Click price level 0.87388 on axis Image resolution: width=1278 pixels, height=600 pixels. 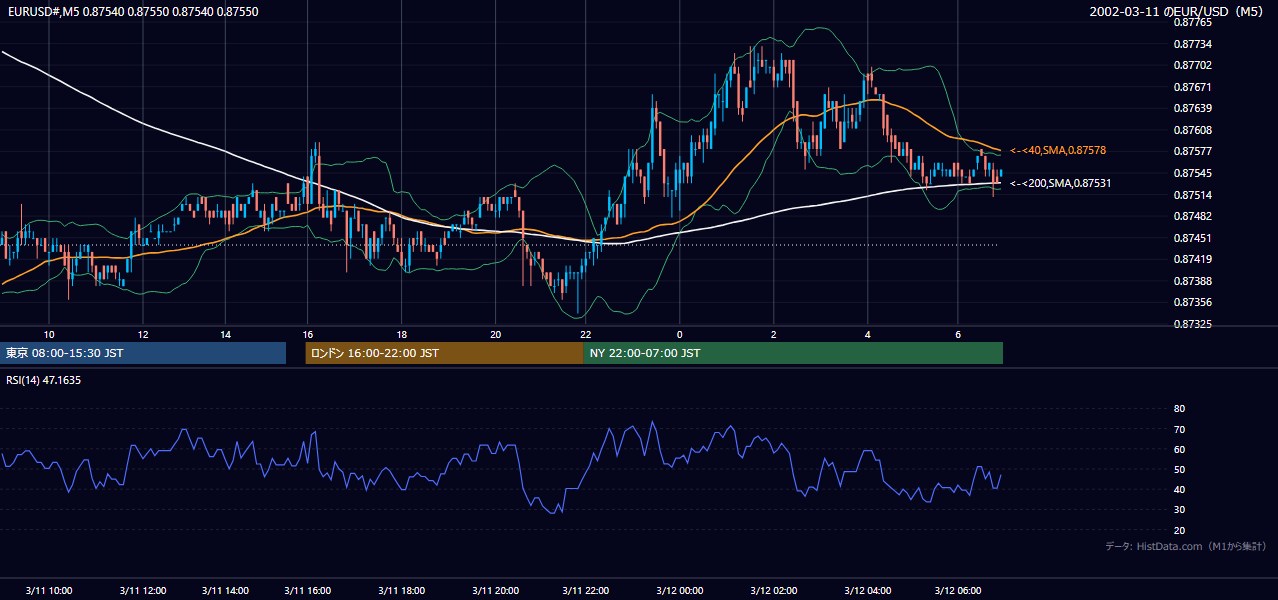[x=1192, y=281]
